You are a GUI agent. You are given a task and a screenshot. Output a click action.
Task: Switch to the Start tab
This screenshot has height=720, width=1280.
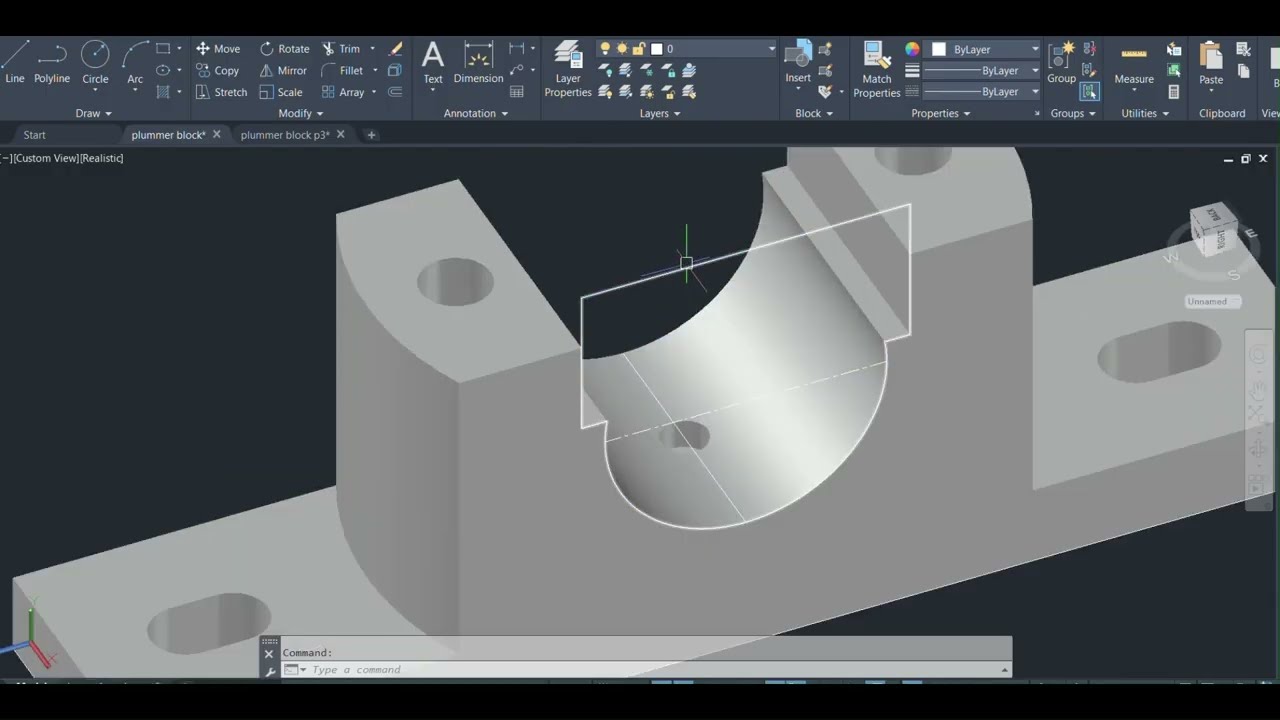coord(34,134)
